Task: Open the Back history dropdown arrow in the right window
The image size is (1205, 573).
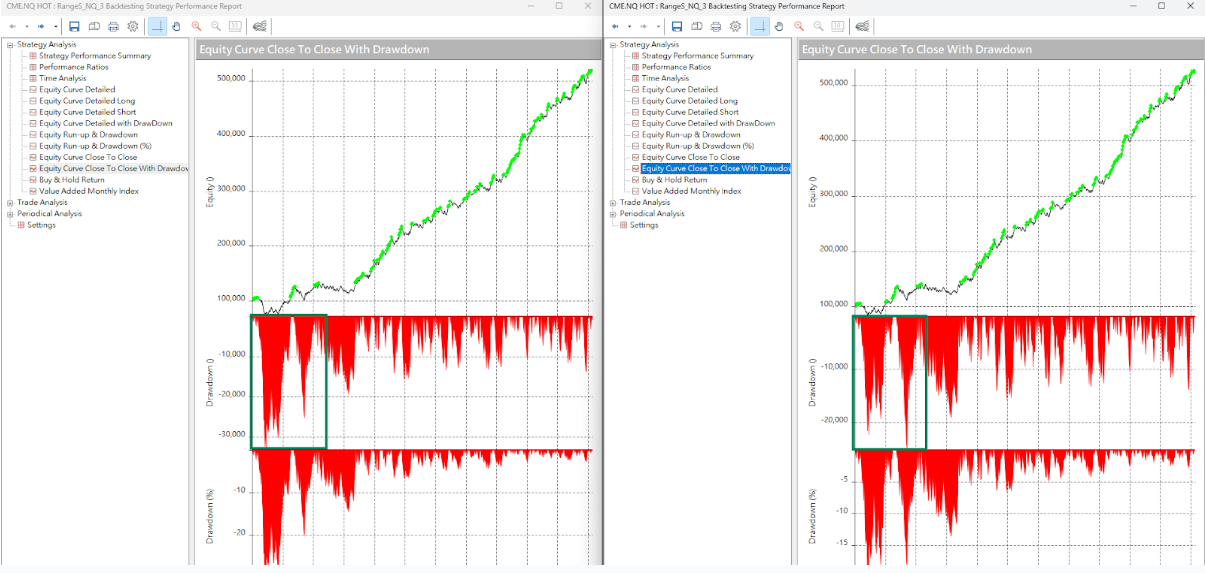Action: tap(630, 26)
